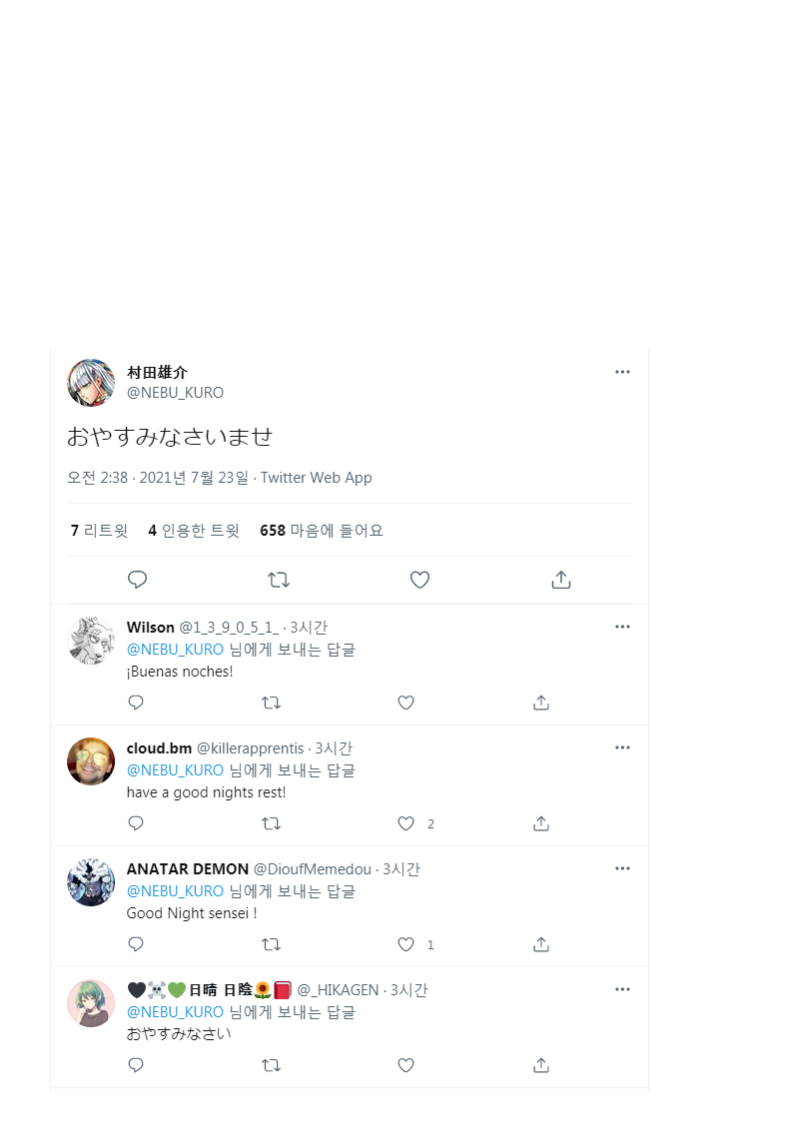The width and height of the screenshot is (793, 1122).
Task: View the 658 마음에 들어요 list
Action: coord(321,530)
